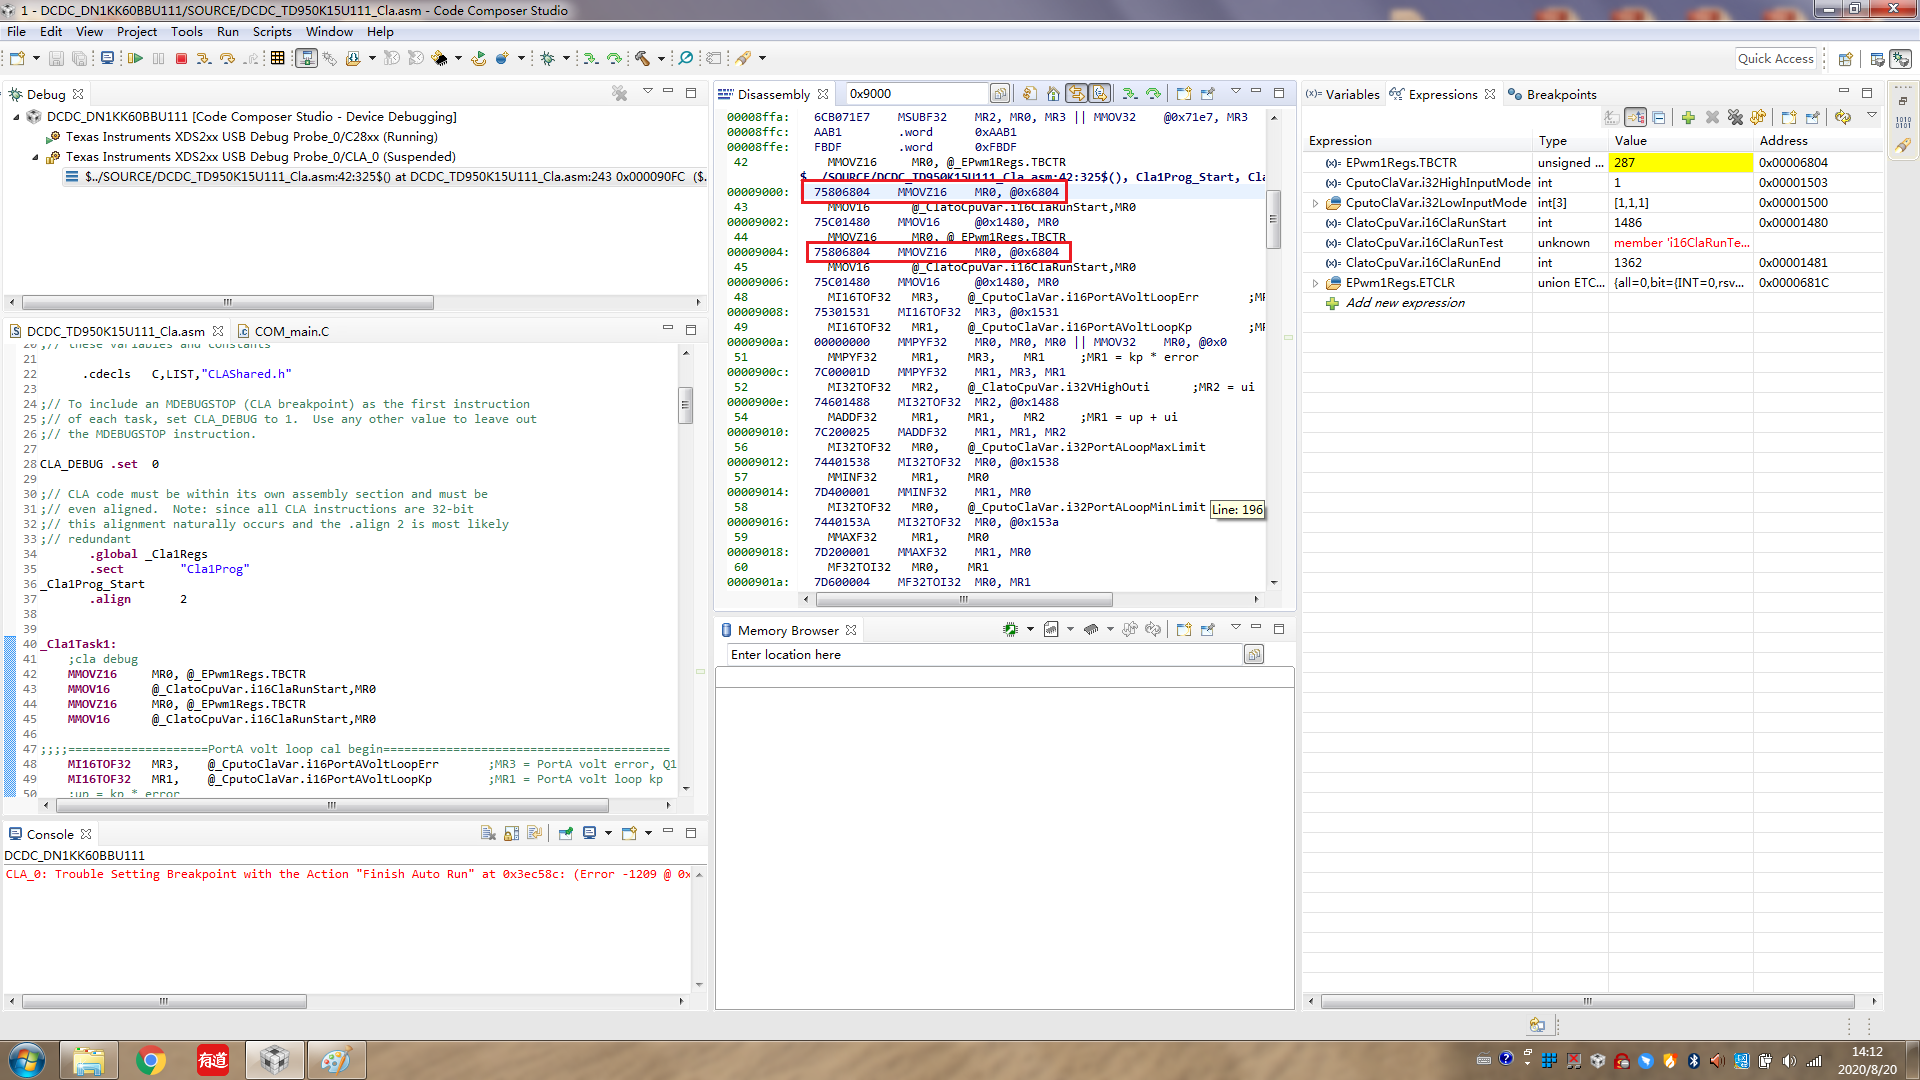Click the Add new expression link
The width and height of the screenshot is (1920, 1080).
(1404, 303)
